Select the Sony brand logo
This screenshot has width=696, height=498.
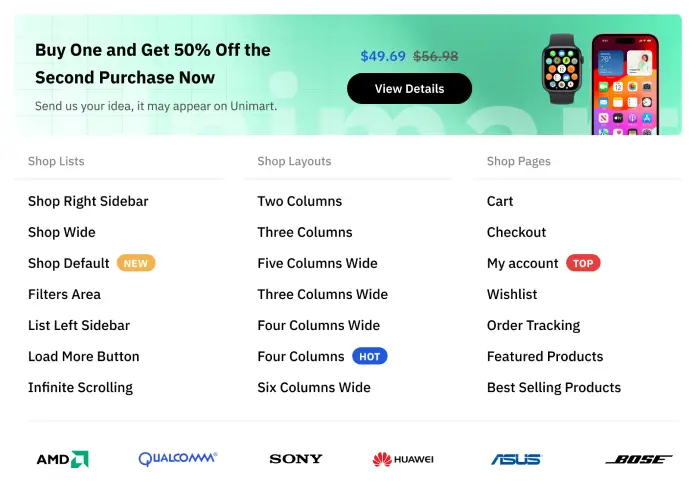(x=296, y=459)
